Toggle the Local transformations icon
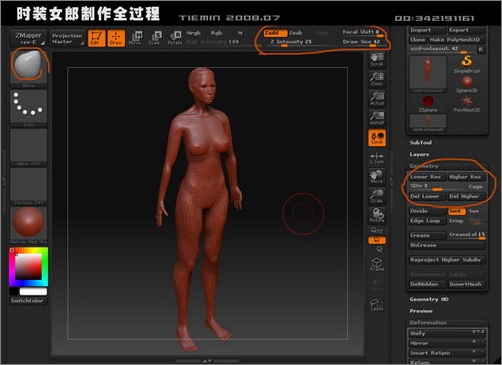Screen dimensions: 502x365 coord(377,138)
